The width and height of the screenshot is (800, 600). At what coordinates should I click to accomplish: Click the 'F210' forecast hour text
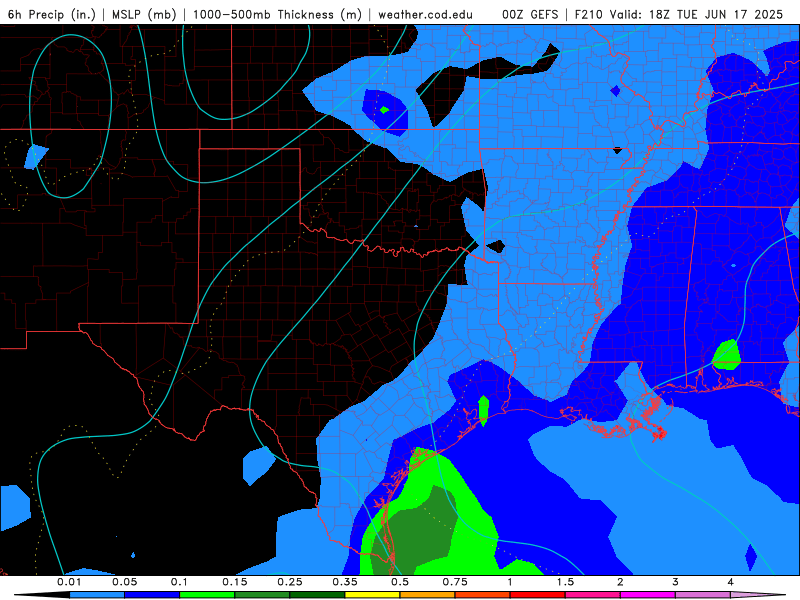pos(589,14)
